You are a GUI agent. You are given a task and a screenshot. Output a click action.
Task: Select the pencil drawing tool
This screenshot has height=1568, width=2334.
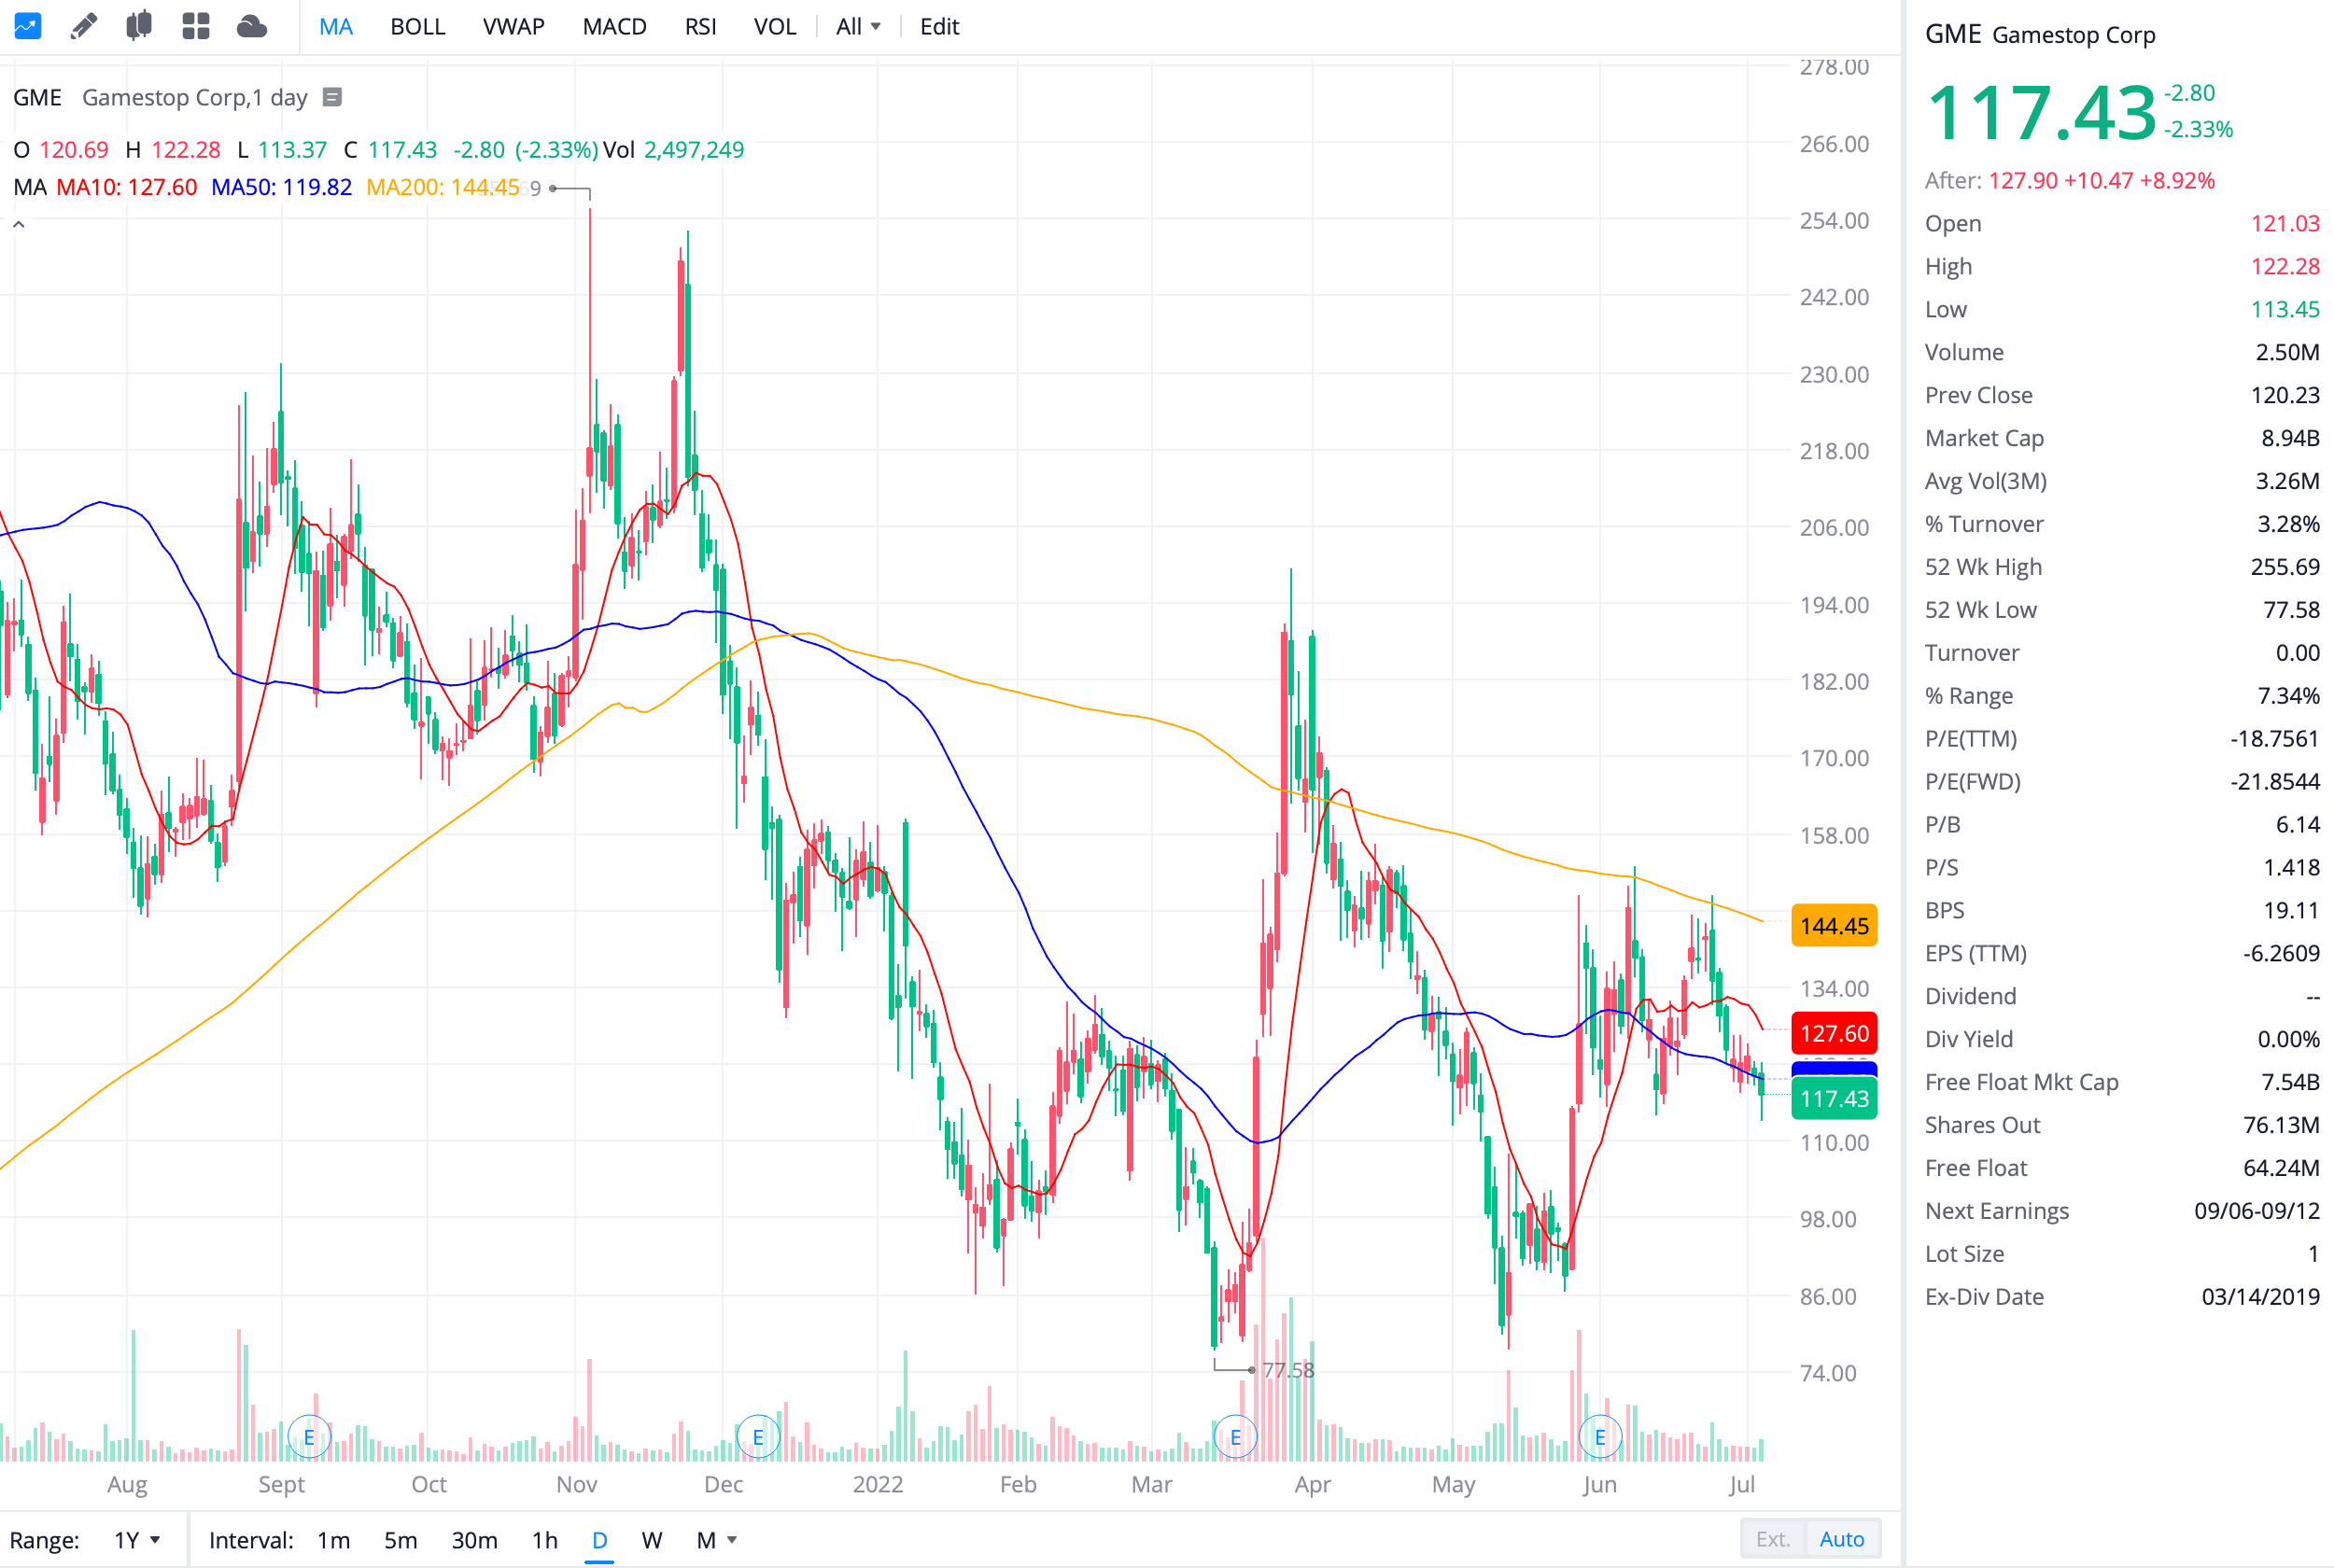84,26
